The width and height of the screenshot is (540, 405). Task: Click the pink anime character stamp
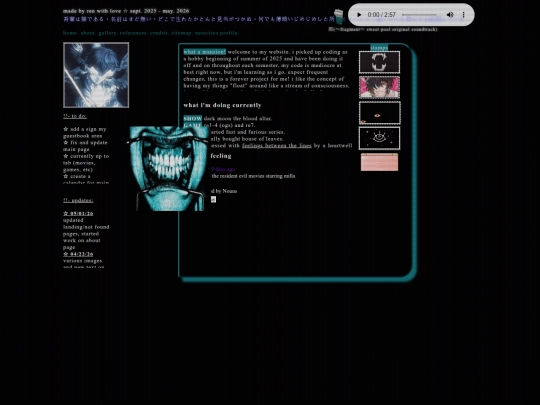click(x=380, y=87)
